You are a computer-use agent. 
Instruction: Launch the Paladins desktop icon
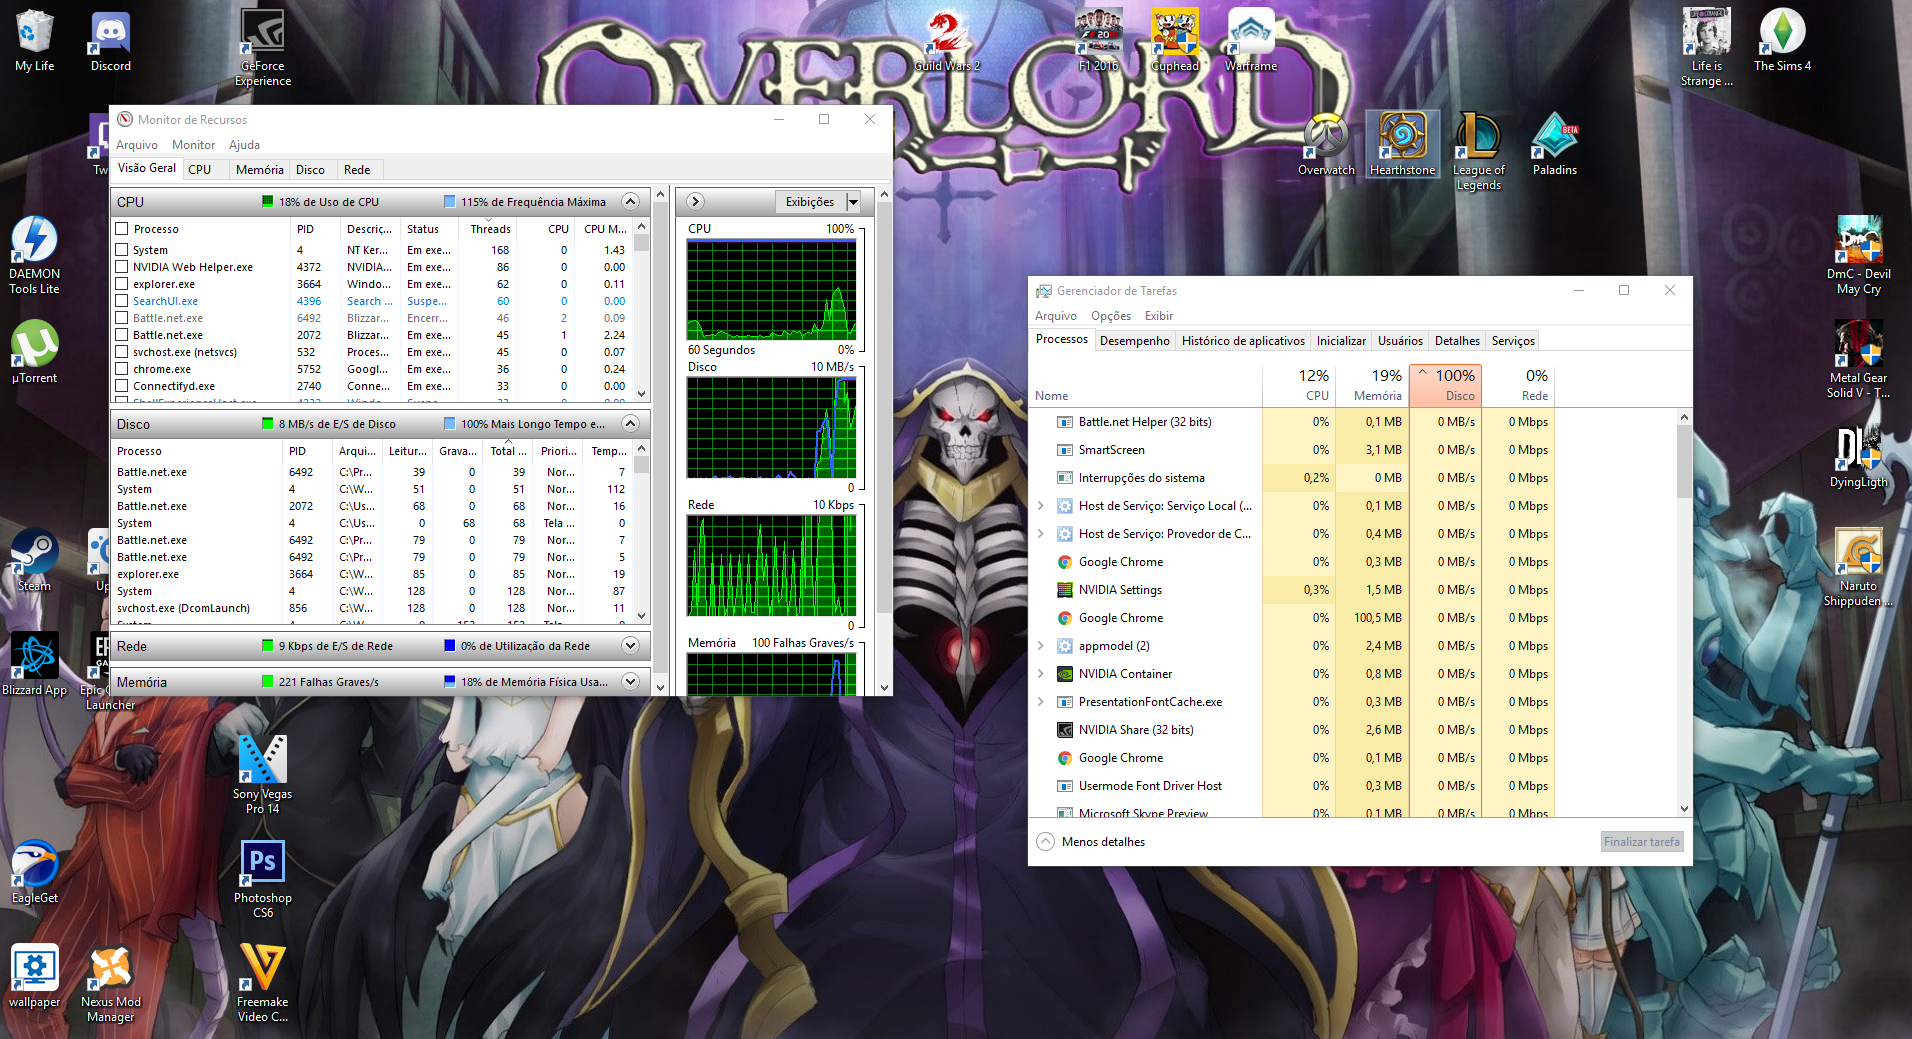coord(1554,145)
